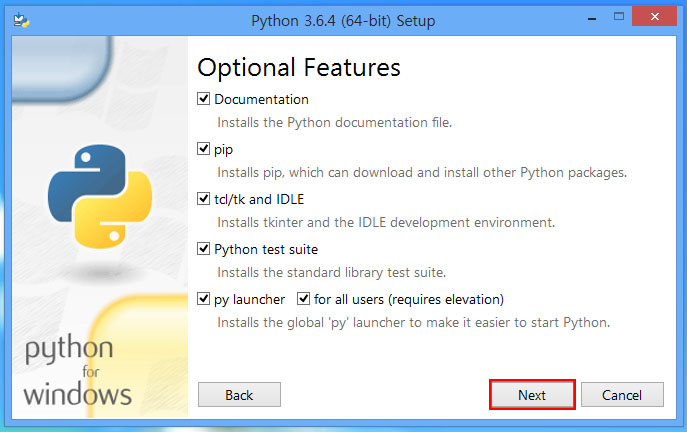The height and width of the screenshot is (432, 687).
Task: Click the global 'py' launcher description text
Action: pos(413,322)
